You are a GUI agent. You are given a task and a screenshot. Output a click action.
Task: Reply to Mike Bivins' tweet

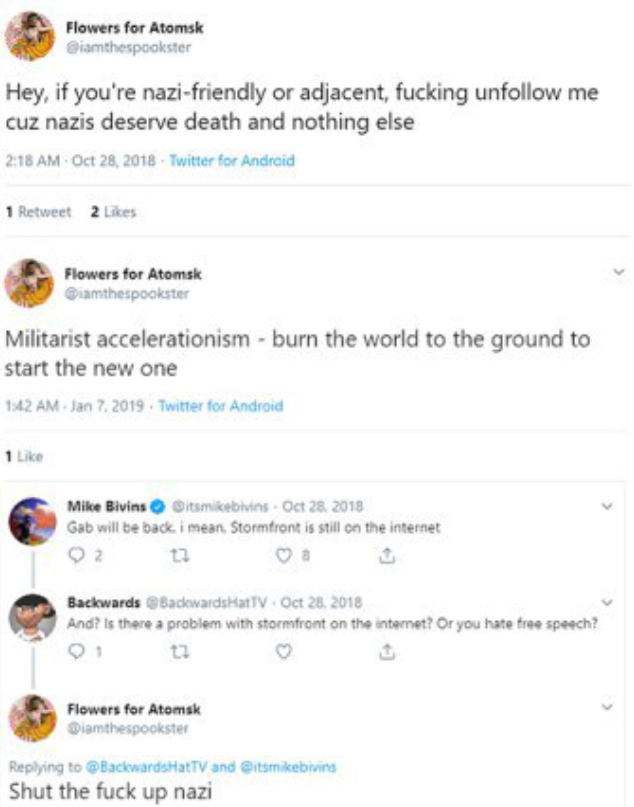[77, 558]
